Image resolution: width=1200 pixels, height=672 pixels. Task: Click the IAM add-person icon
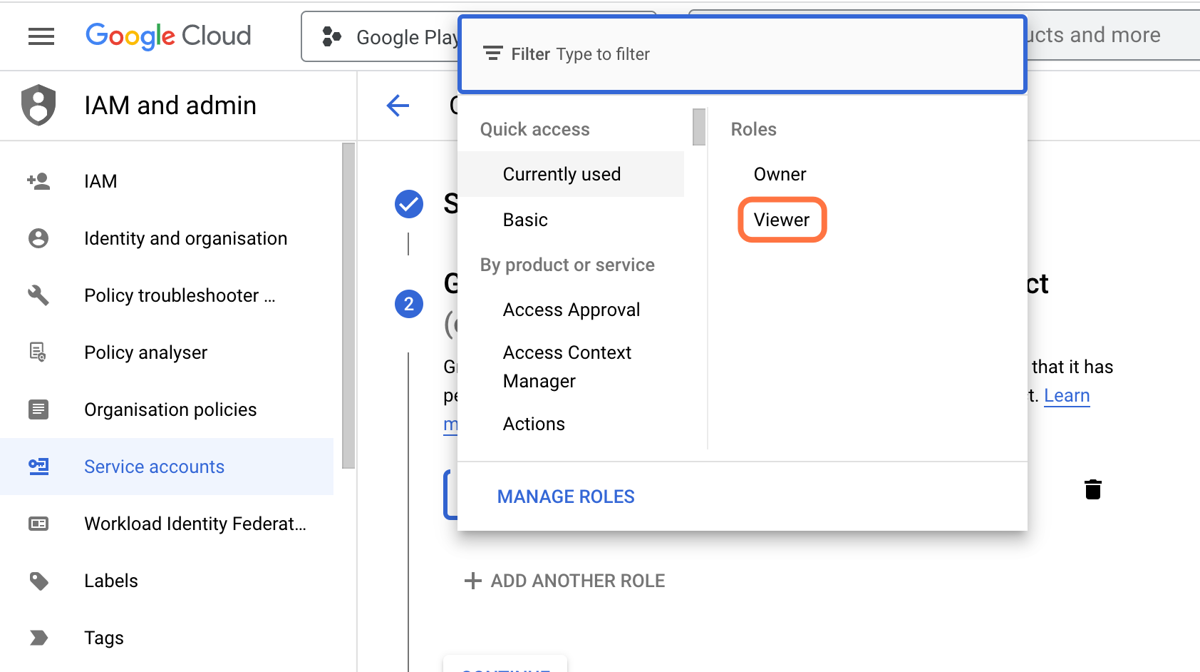39,181
